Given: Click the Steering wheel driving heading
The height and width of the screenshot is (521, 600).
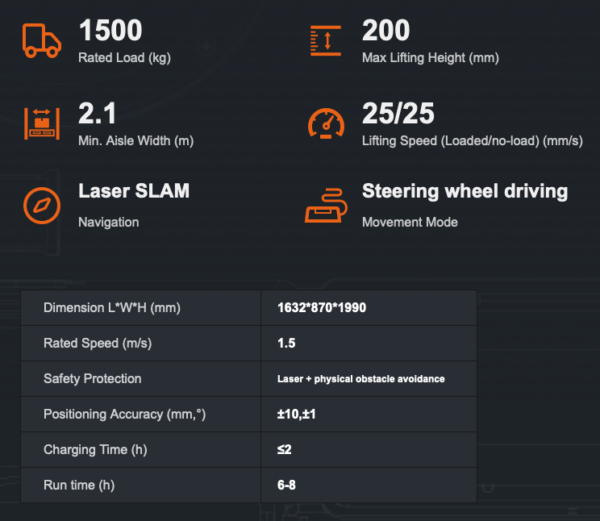Looking at the screenshot, I should click(x=465, y=191).
